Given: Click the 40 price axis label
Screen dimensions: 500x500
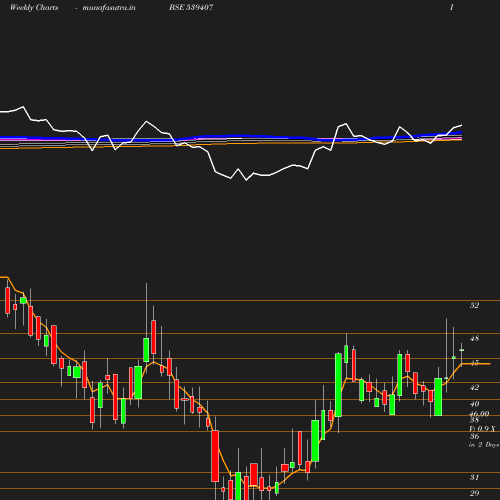Looking at the screenshot, I should 474,404.
